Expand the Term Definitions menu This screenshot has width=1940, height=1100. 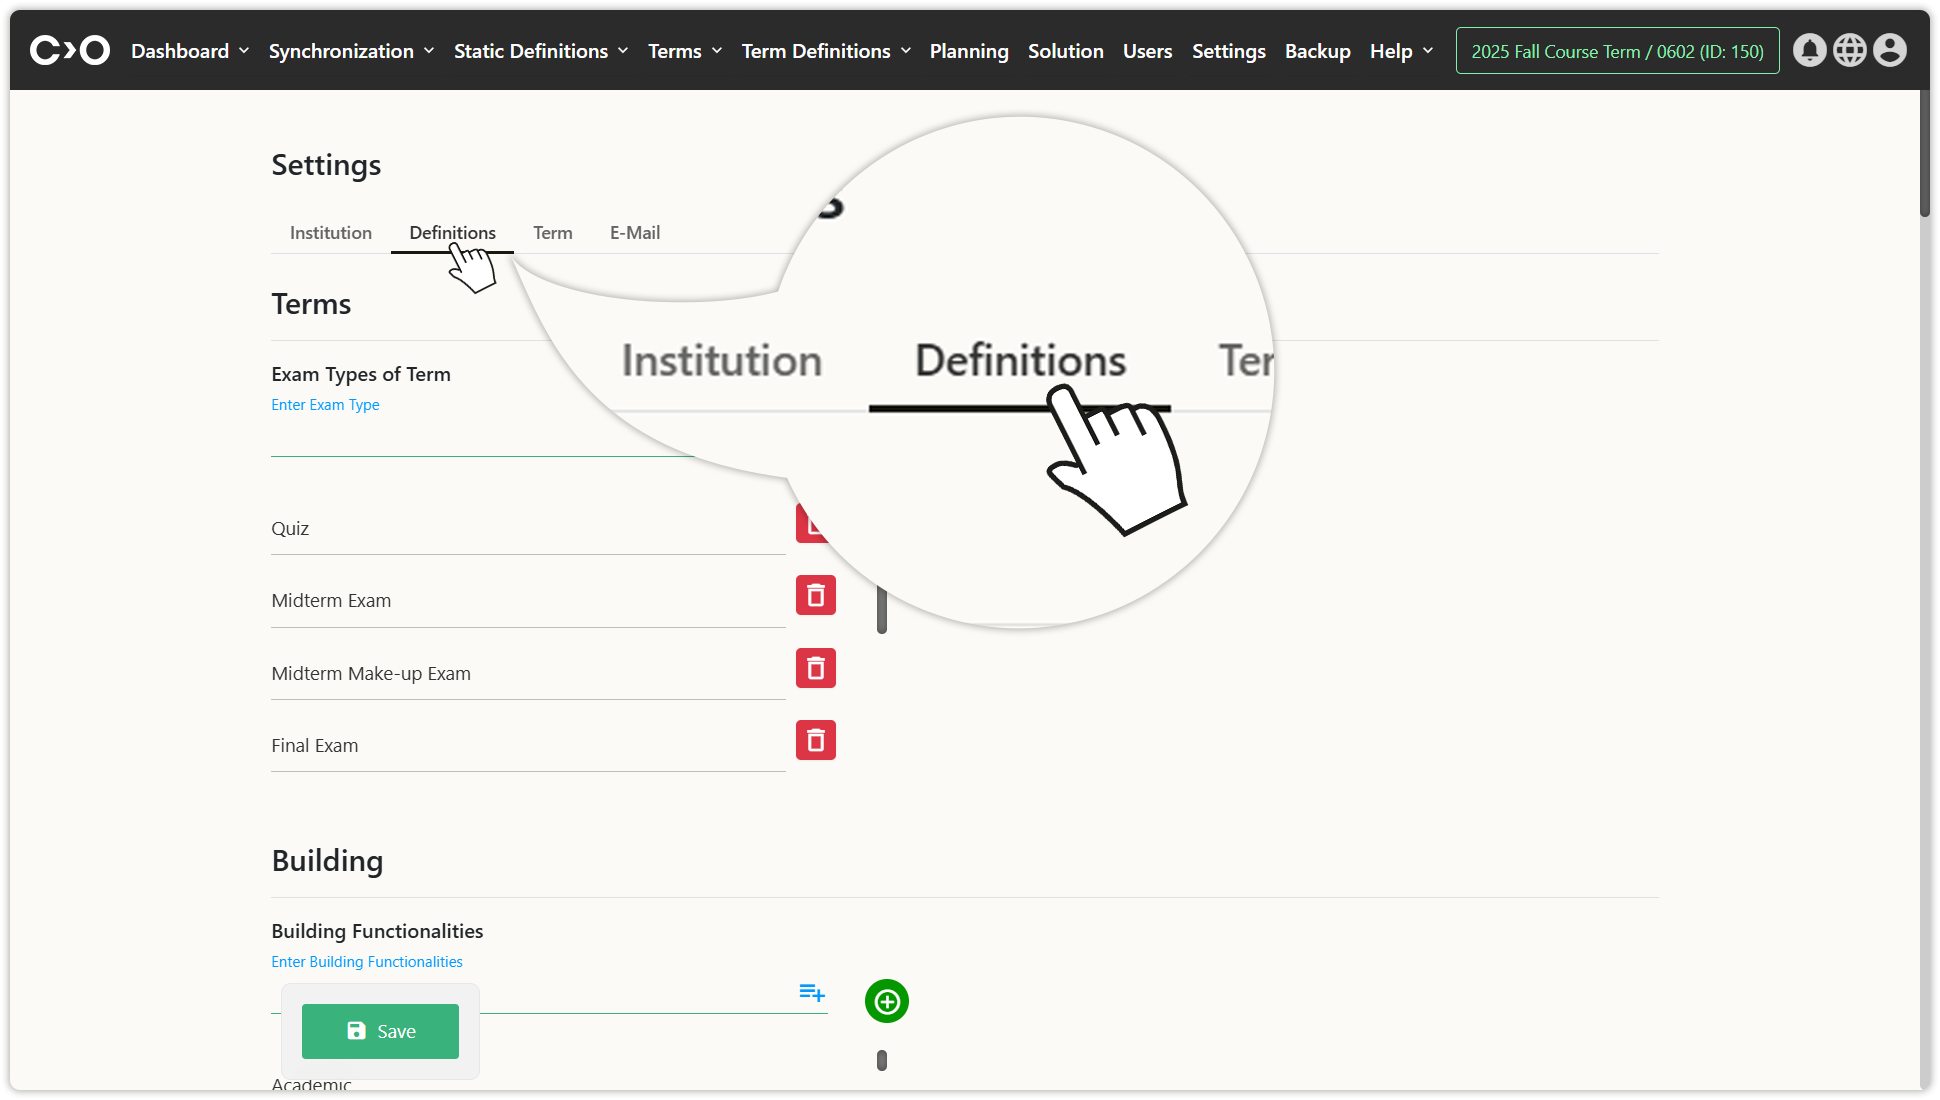click(x=826, y=51)
